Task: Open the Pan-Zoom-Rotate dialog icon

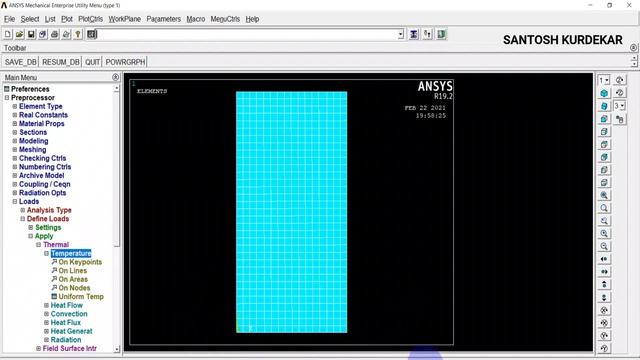Action: tap(42, 35)
